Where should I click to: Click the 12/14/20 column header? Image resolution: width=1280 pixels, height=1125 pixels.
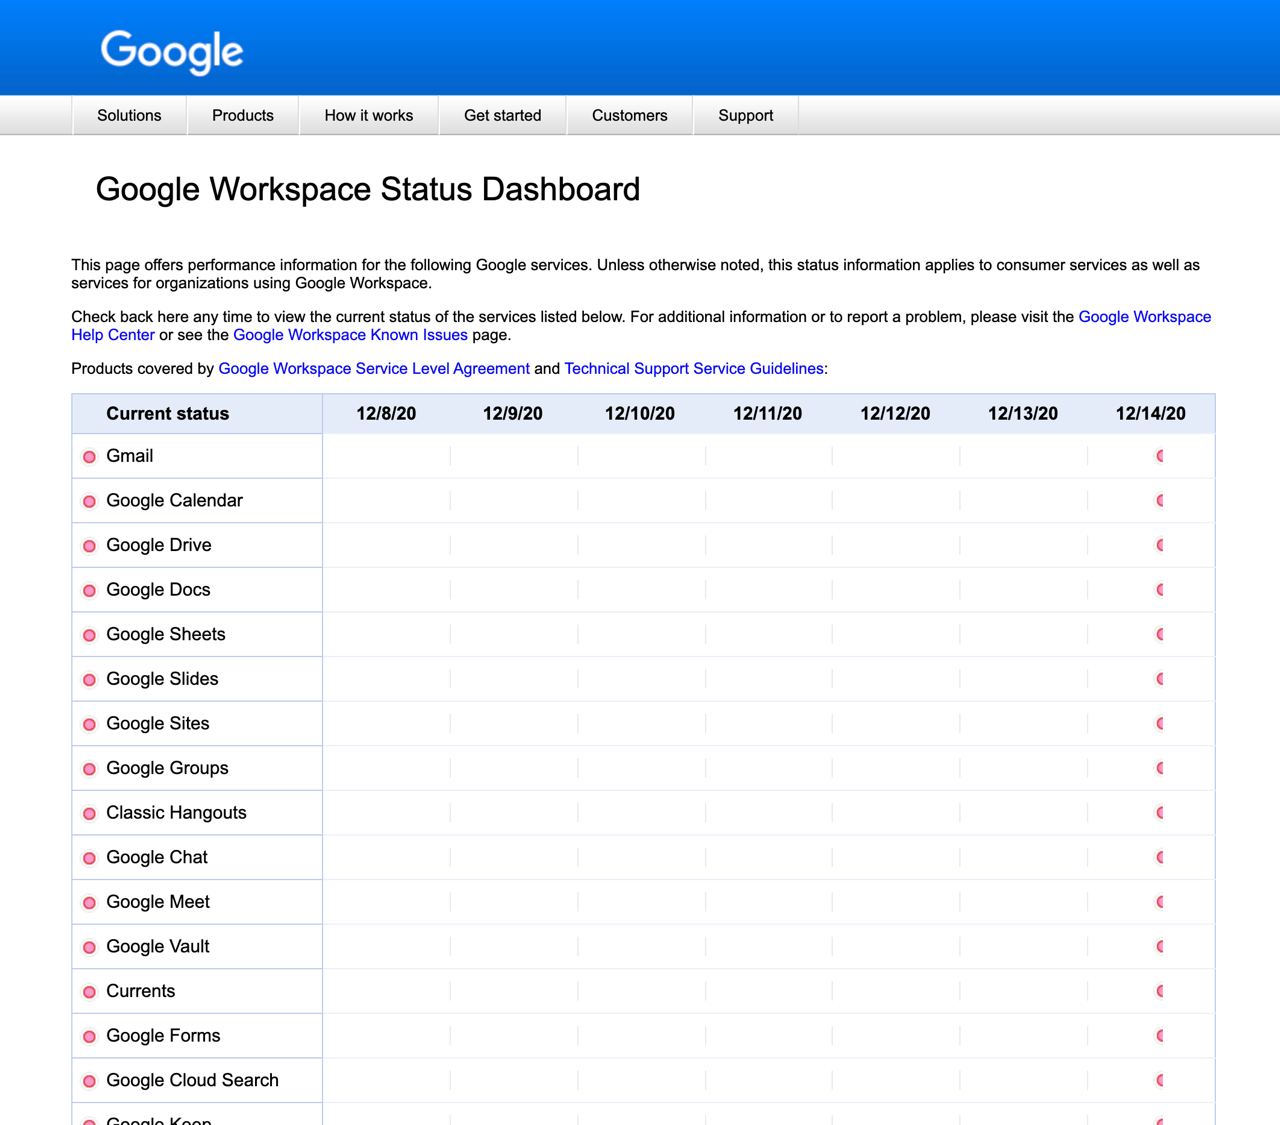click(1151, 414)
